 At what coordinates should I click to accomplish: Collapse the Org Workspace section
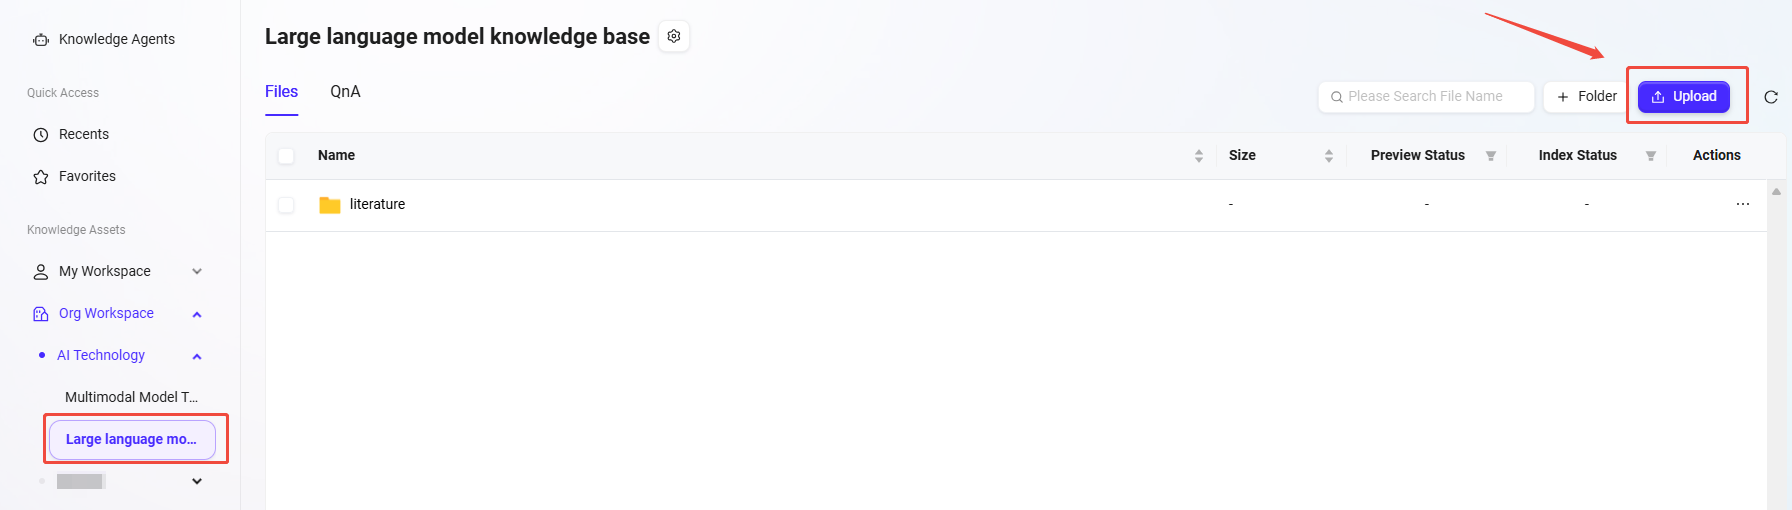coord(197,314)
